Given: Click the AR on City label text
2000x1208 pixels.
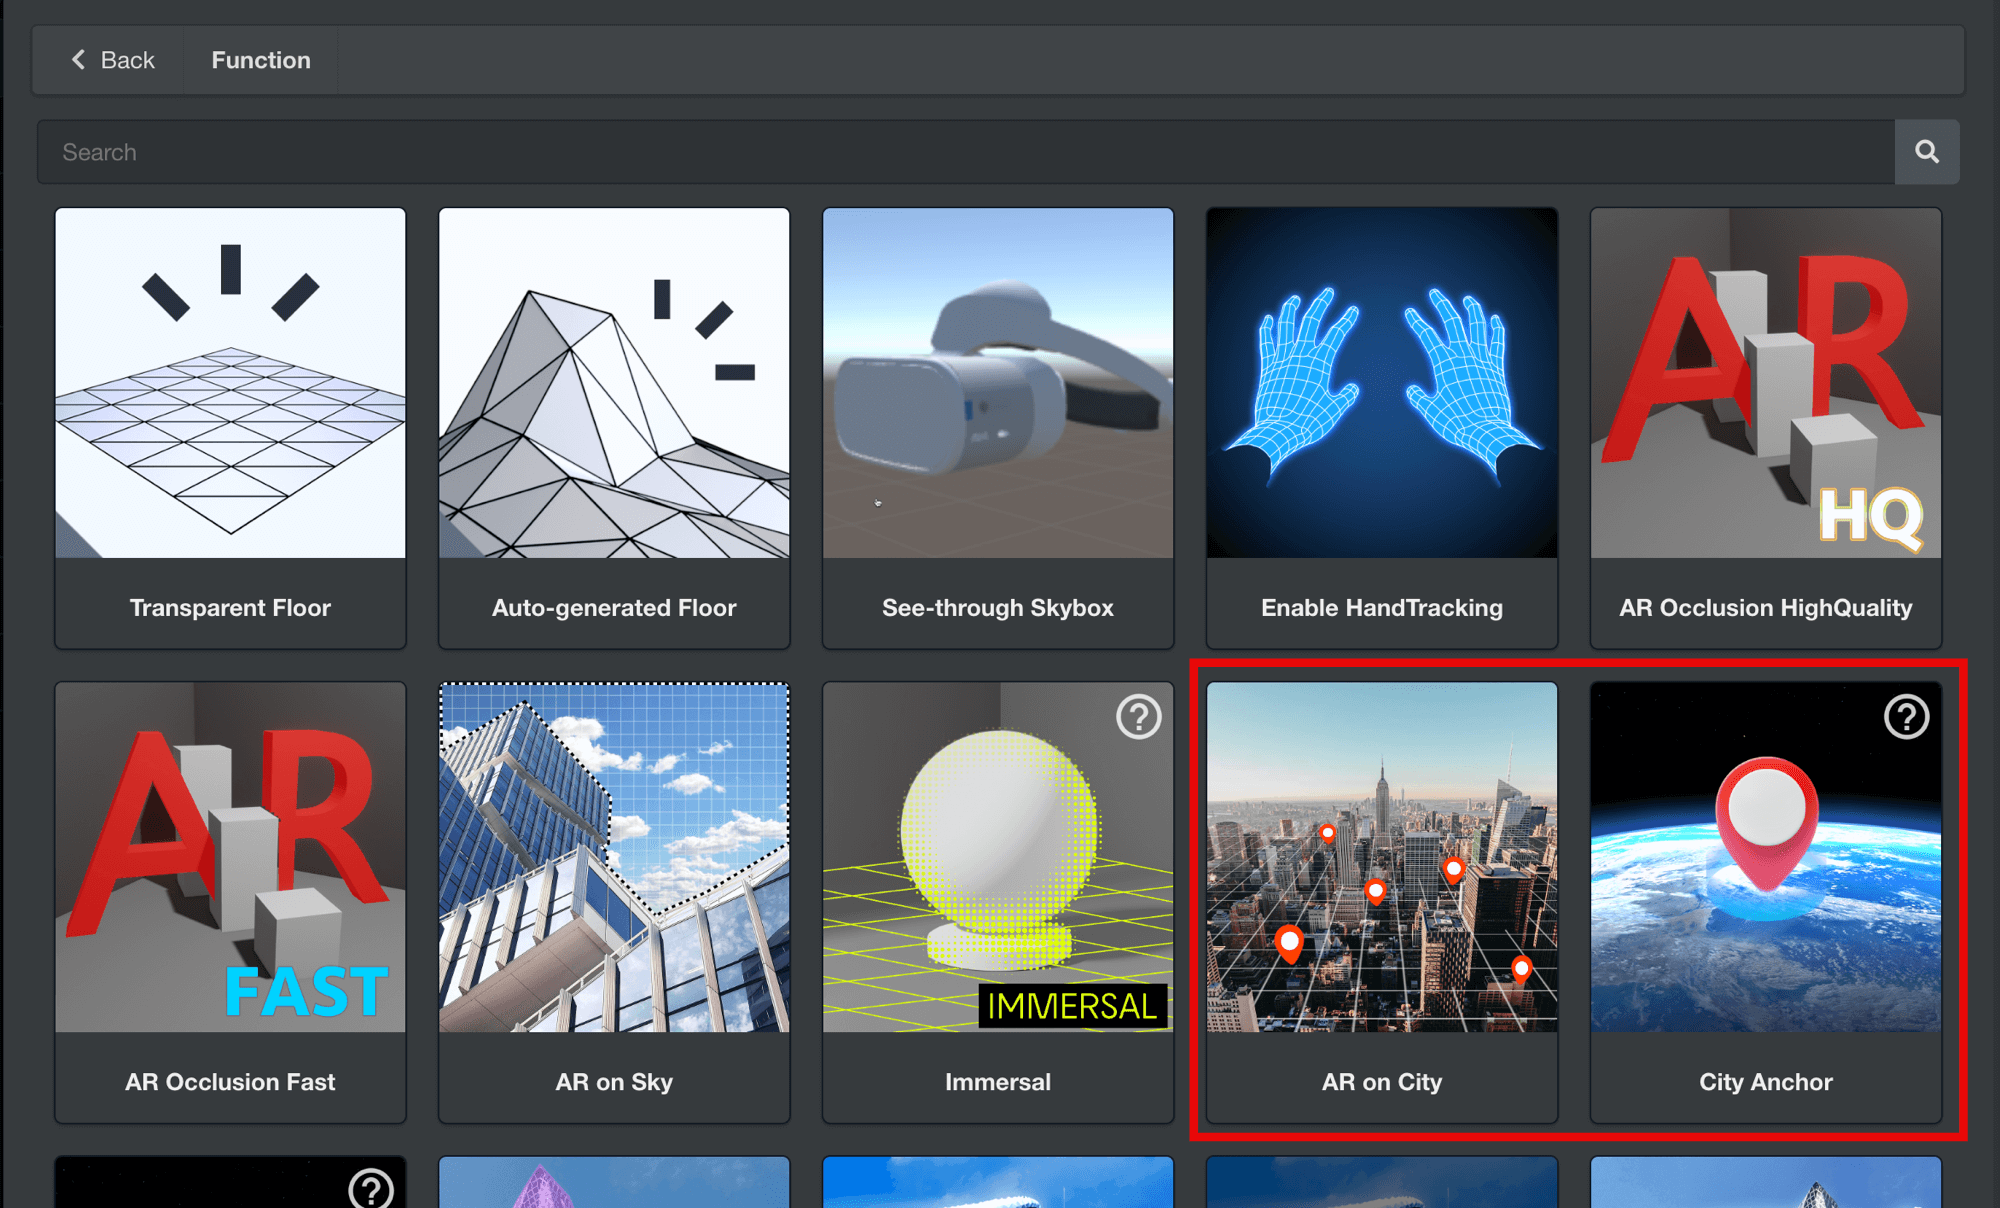Looking at the screenshot, I should coord(1382,1082).
